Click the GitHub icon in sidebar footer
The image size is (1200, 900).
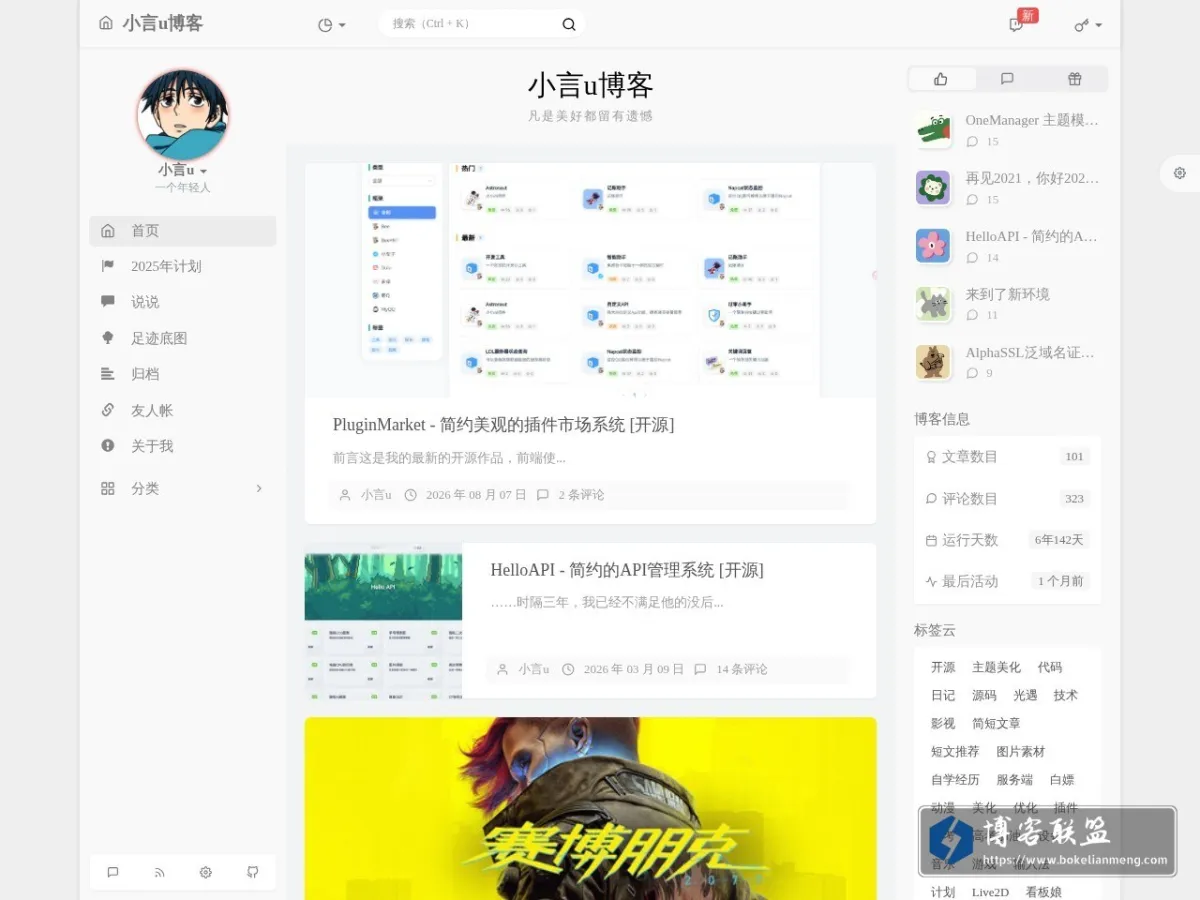point(252,872)
